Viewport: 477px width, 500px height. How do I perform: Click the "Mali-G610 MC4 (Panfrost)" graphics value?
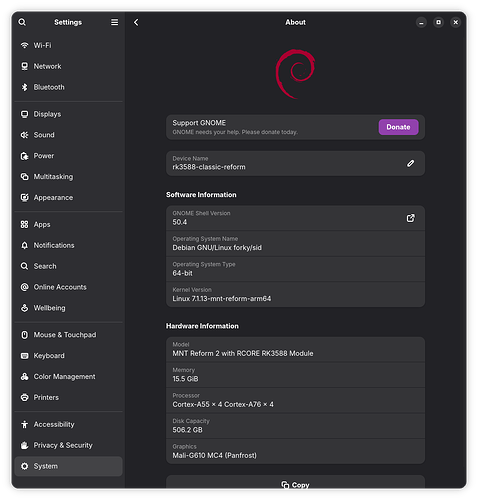pos(215,455)
